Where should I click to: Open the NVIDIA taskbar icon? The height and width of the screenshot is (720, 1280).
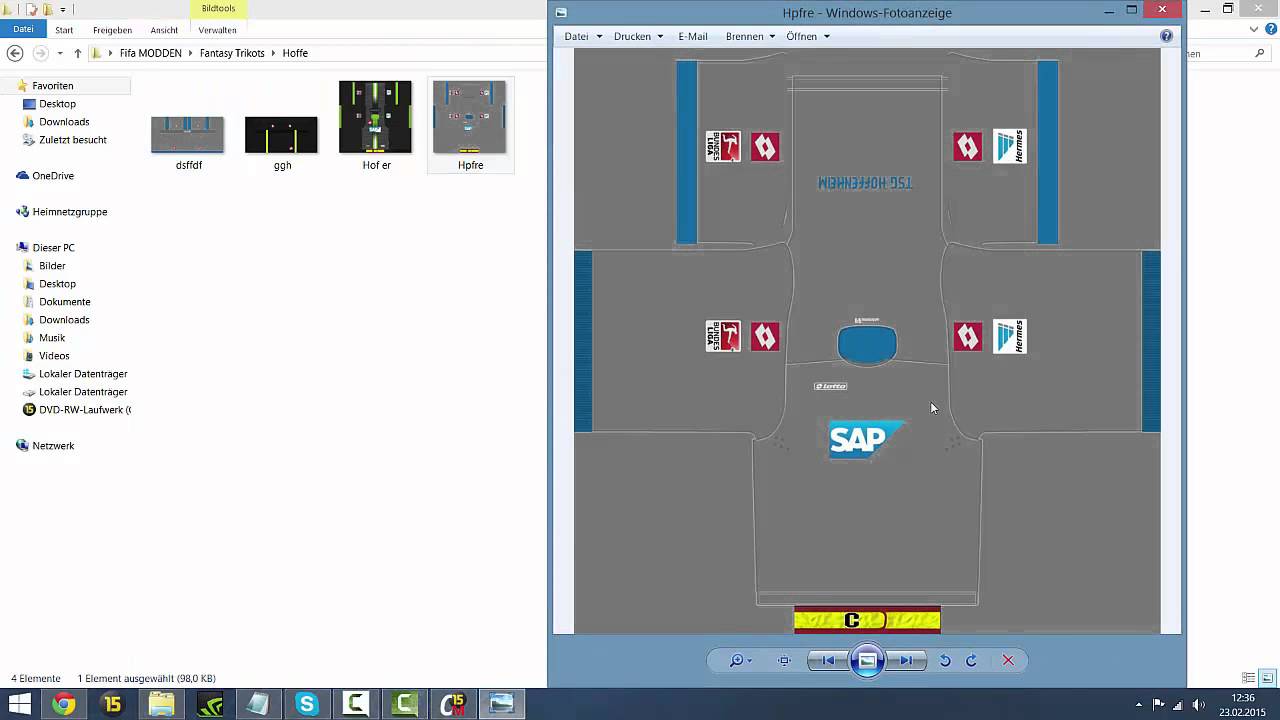210,704
